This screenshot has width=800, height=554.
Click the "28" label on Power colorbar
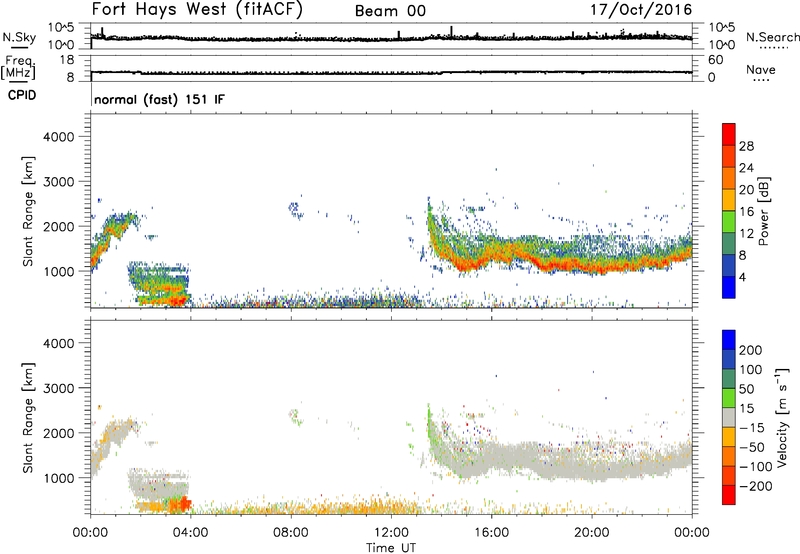point(746,146)
